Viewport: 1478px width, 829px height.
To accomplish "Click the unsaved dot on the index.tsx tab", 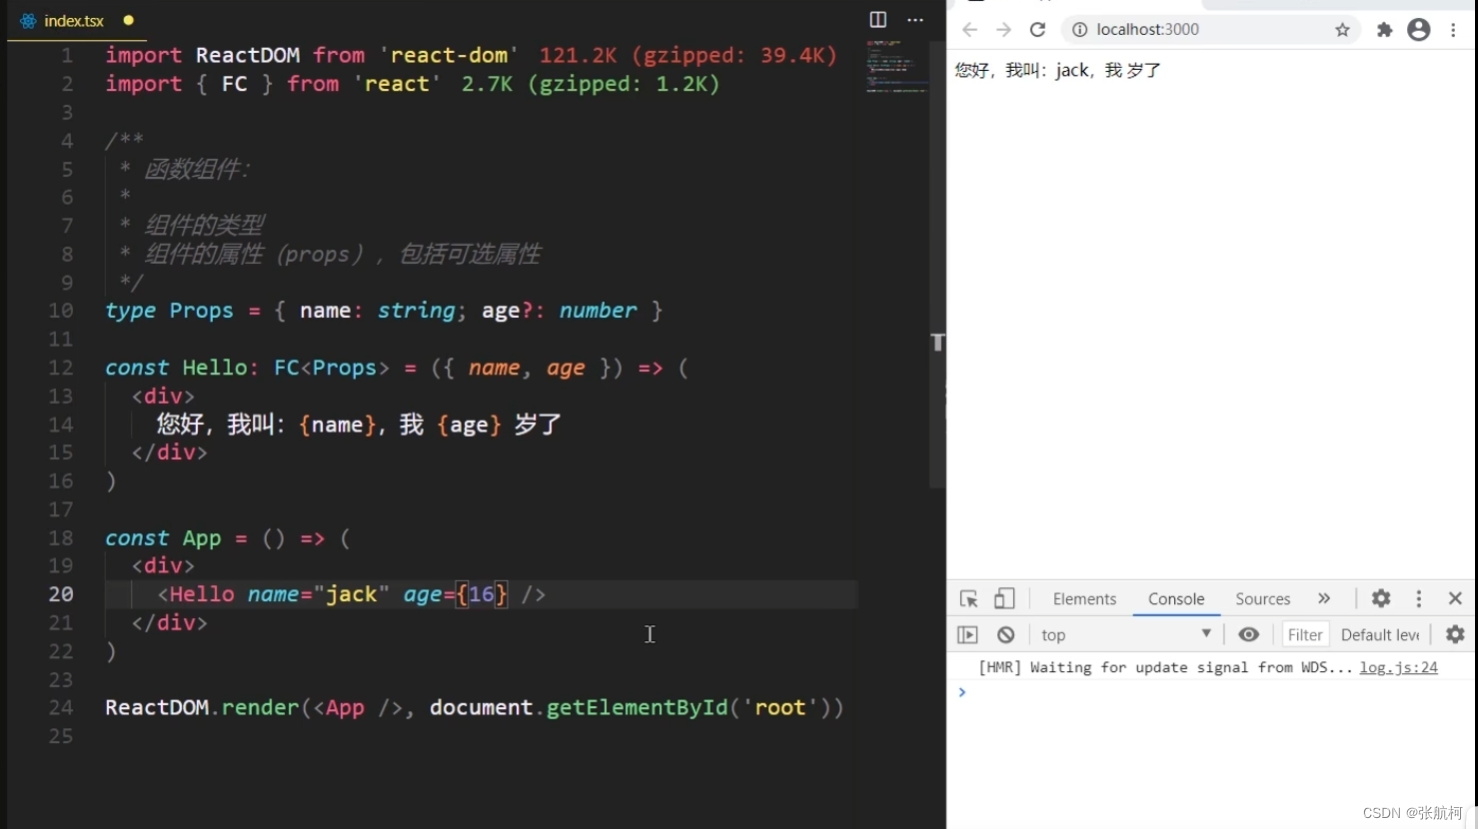I will (x=128, y=20).
